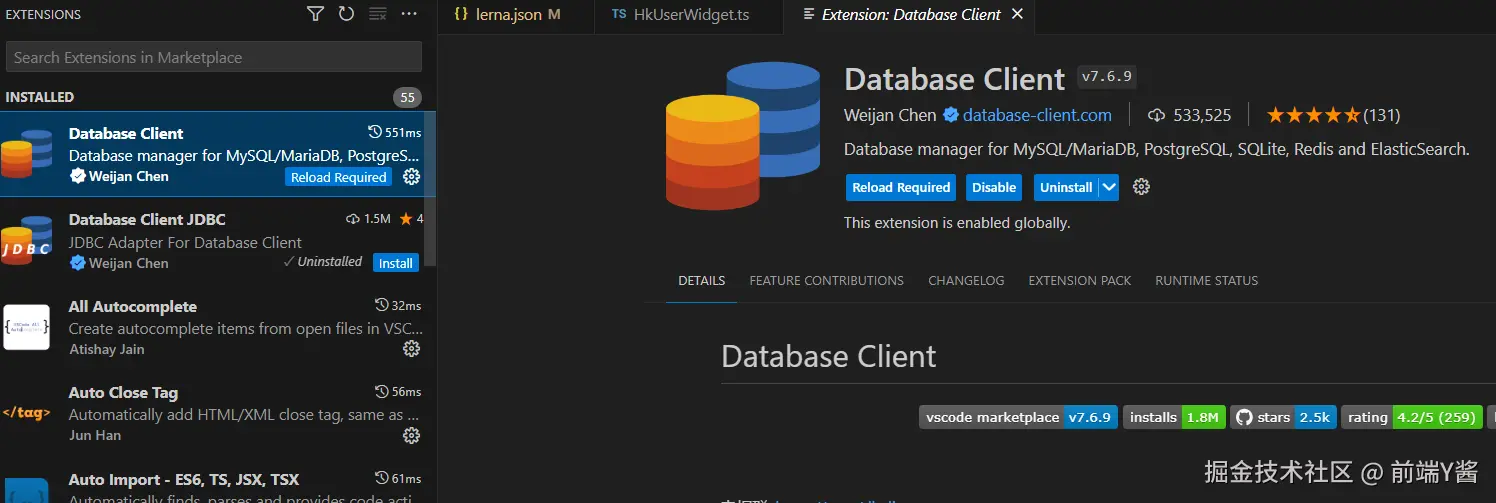1496x503 pixels.
Task: Expand the Uninstall dropdown arrow
Action: click(1108, 187)
